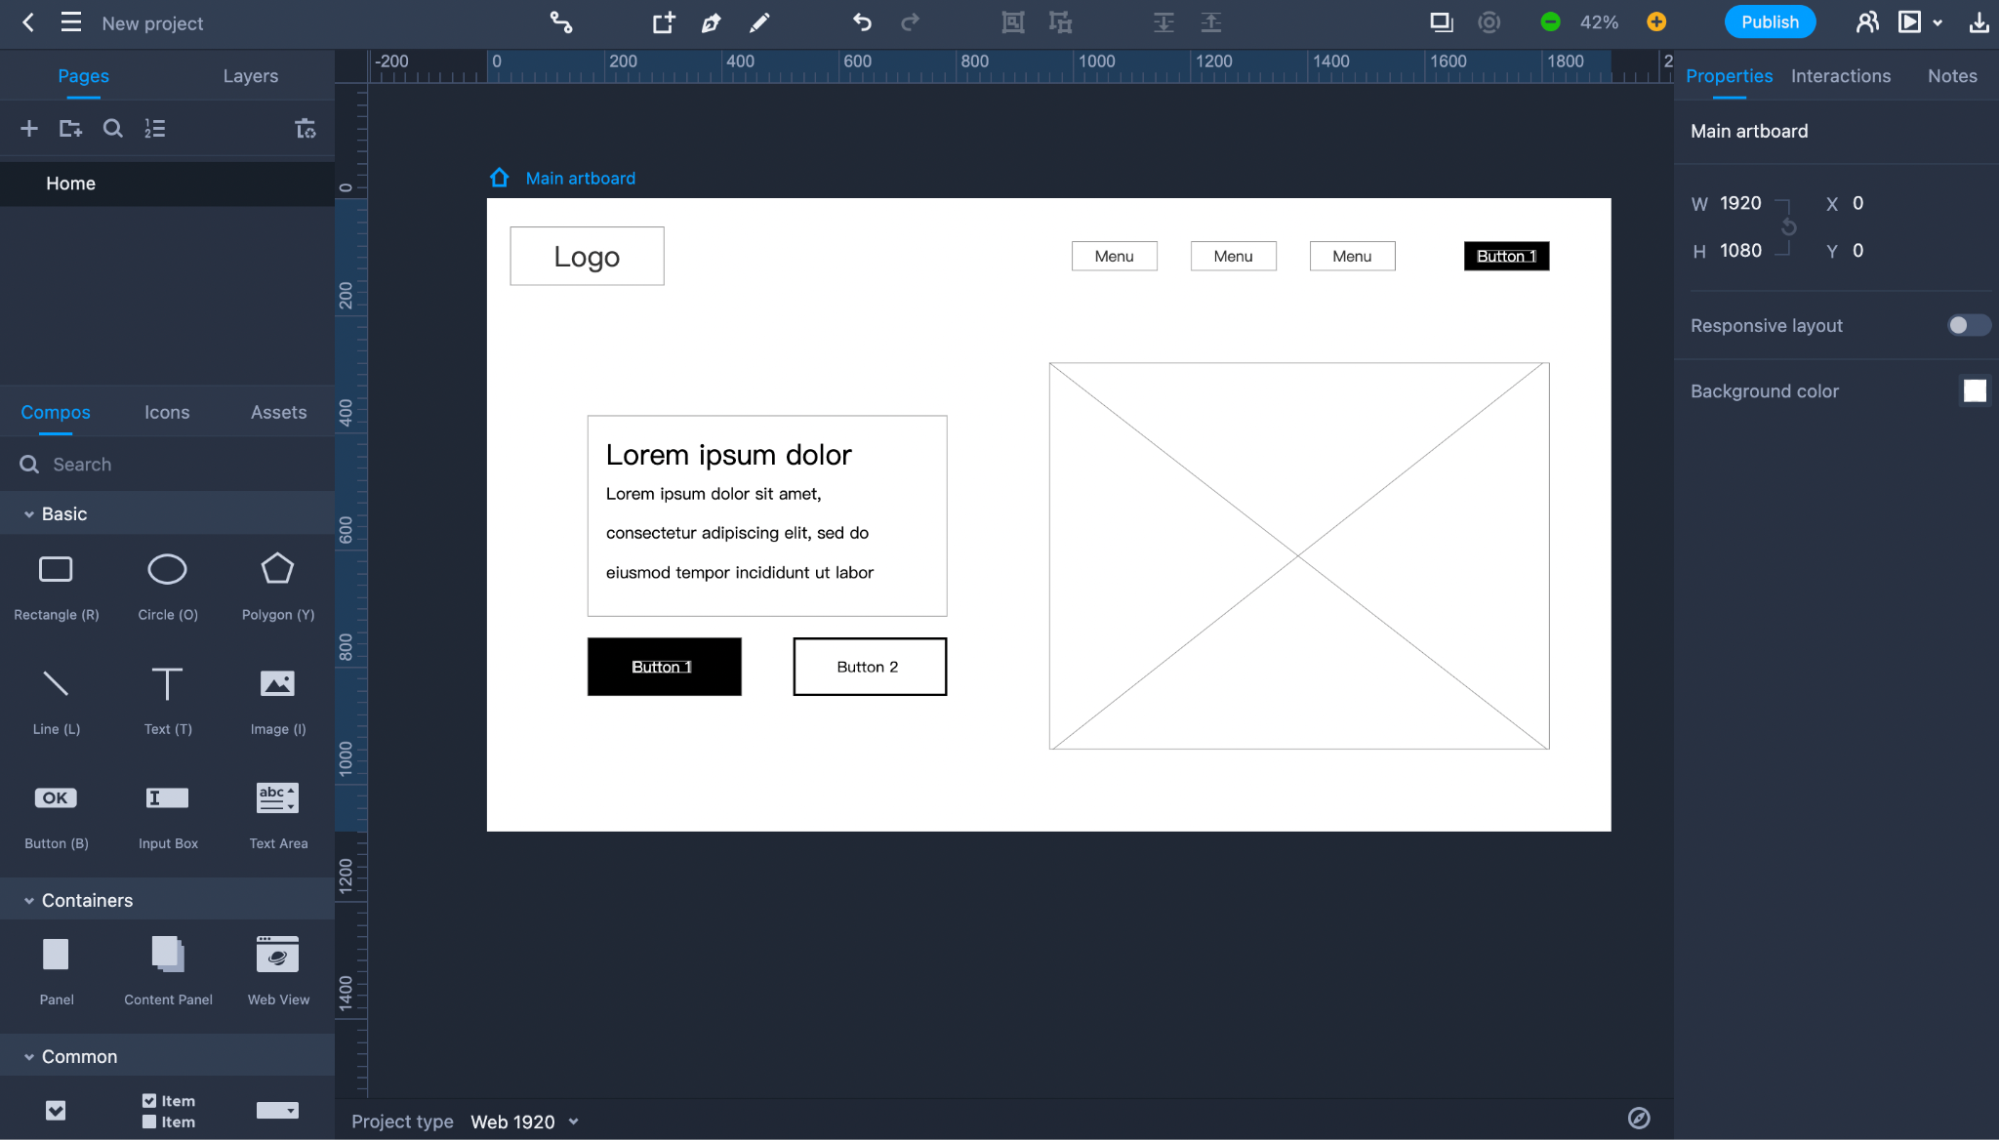Switch to the Layers tab
This screenshot has width=1999, height=1141.
point(250,76)
